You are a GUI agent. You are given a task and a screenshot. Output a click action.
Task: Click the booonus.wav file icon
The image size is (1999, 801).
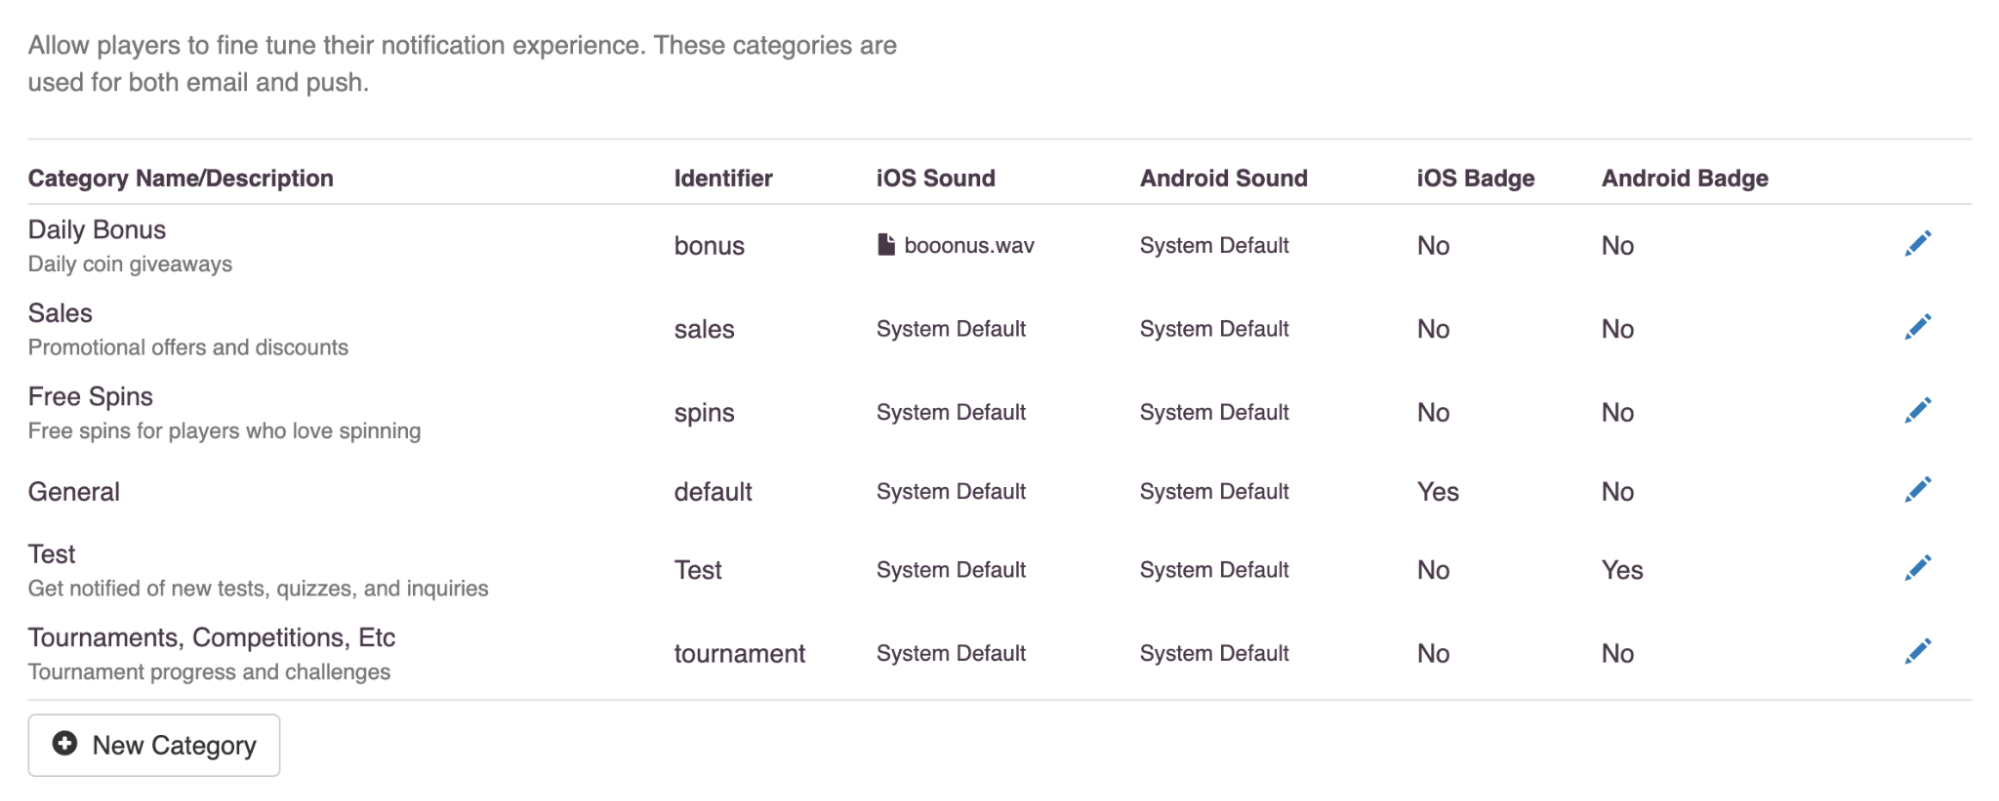click(886, 244)
